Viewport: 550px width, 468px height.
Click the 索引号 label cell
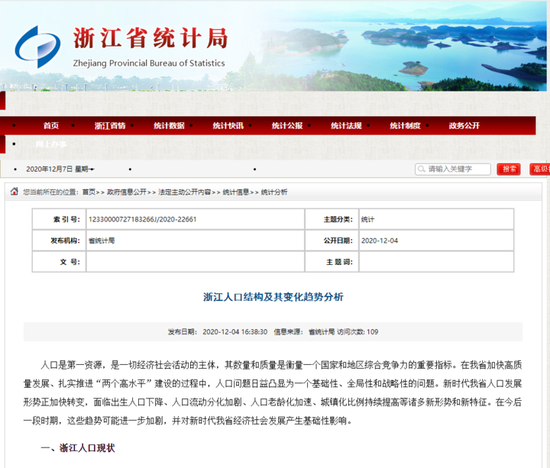tap(59, 219)
